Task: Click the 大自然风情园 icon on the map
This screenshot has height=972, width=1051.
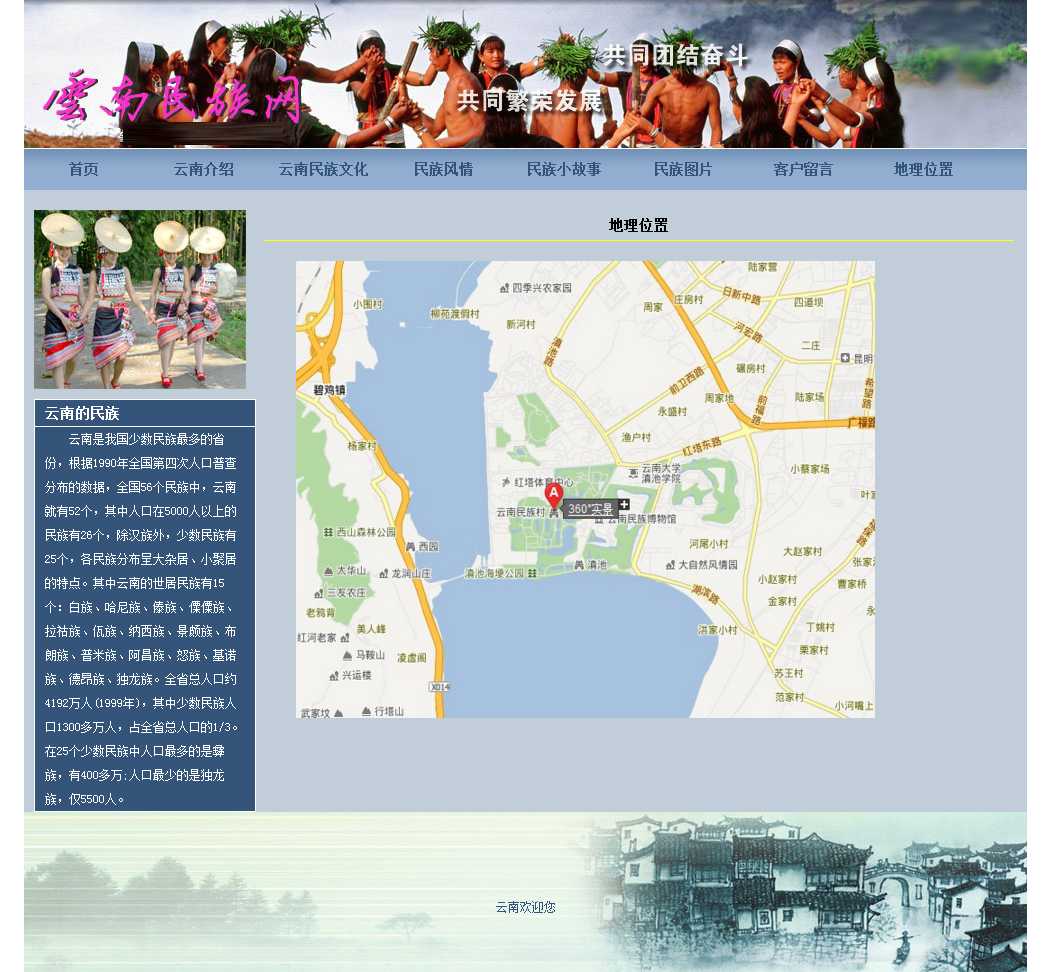Action: tap(670, 564)
